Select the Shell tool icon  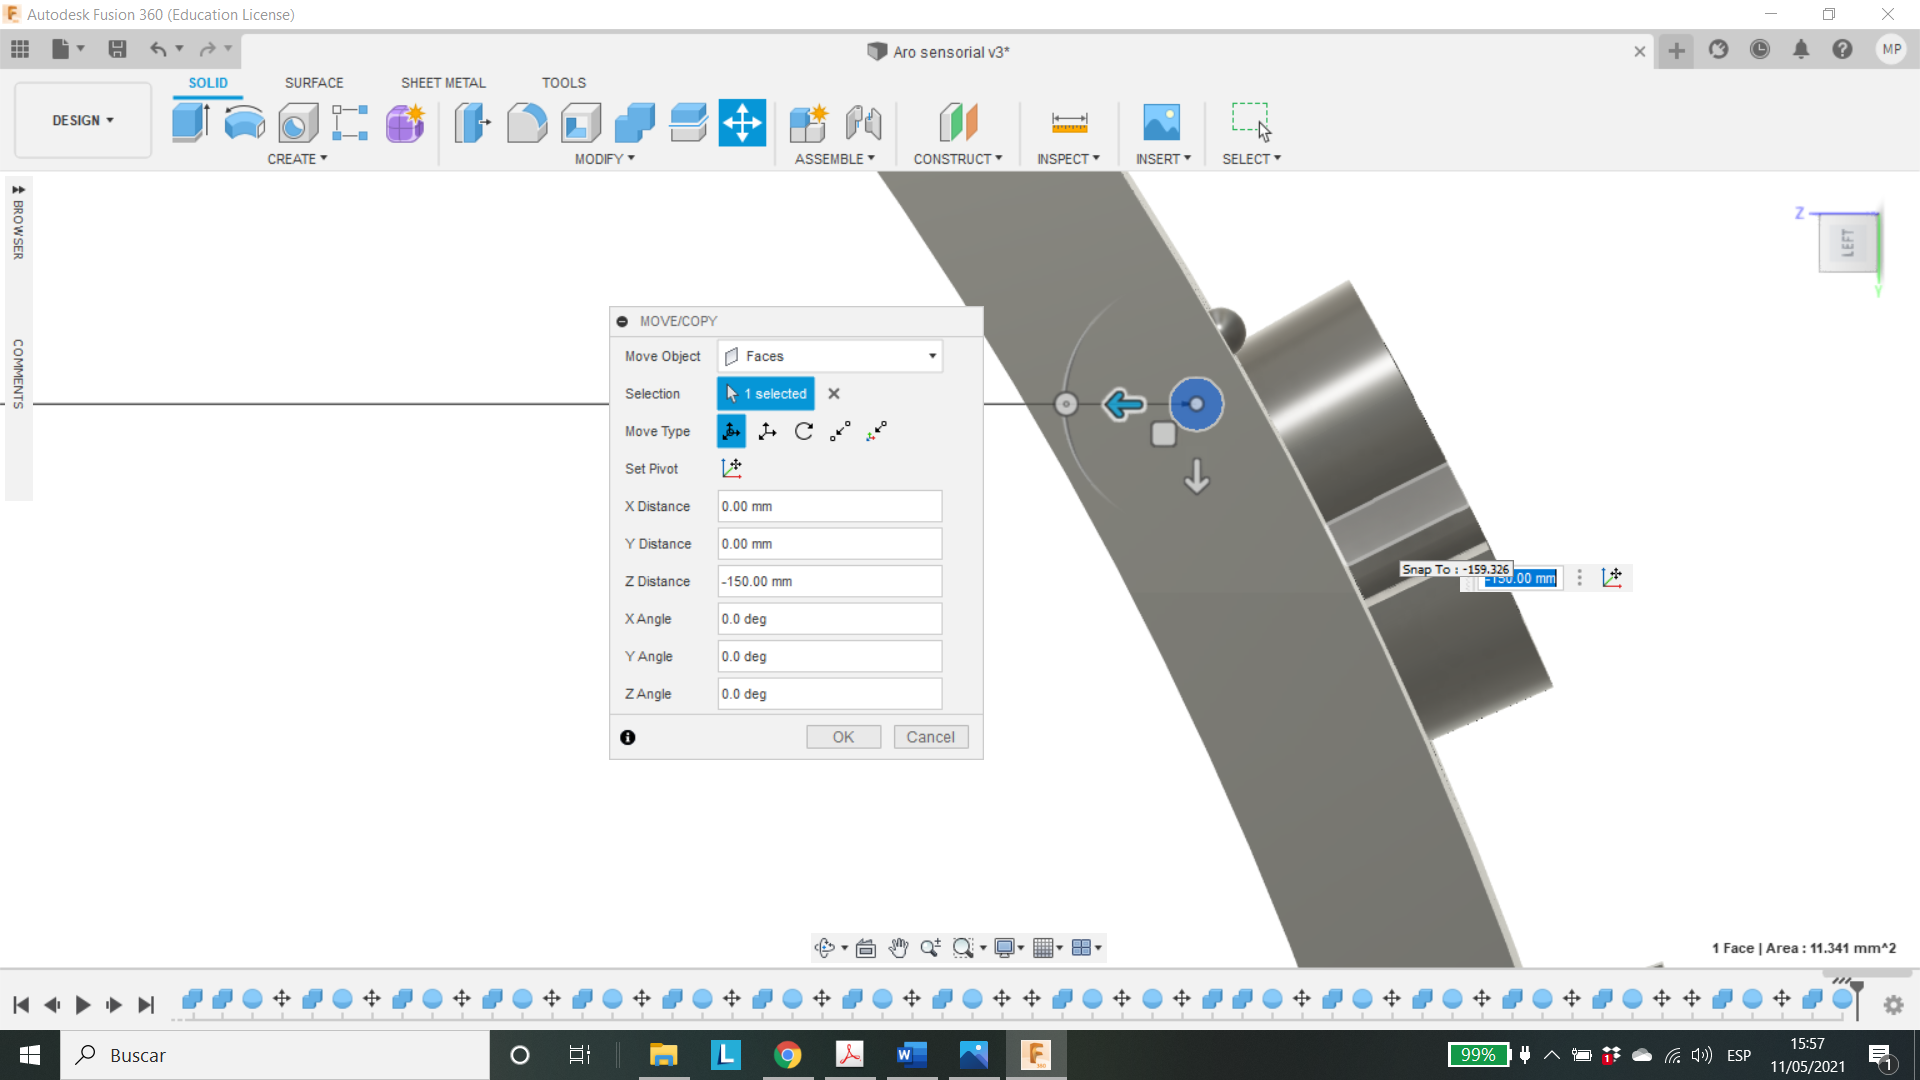coord(581,123)
